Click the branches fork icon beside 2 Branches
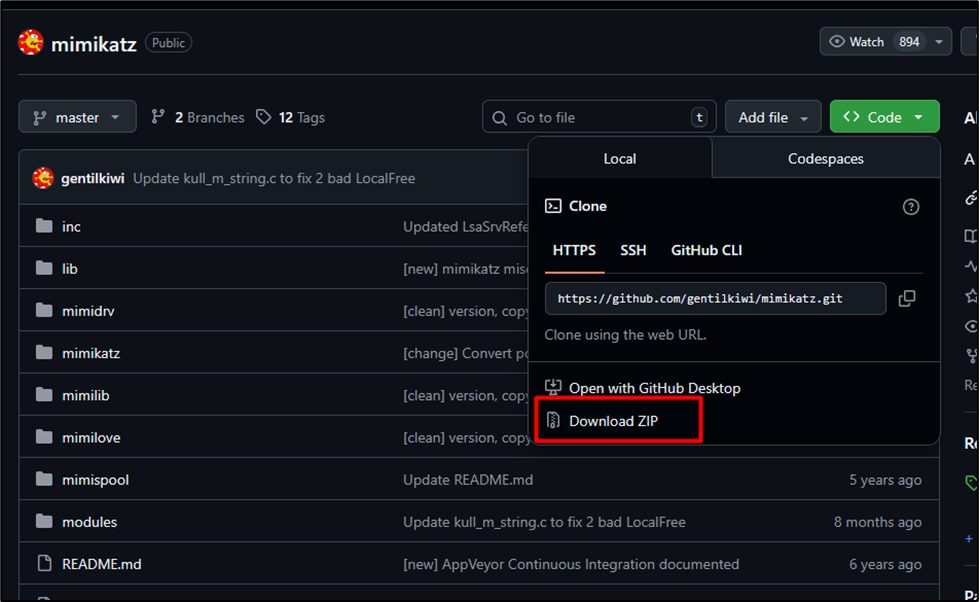This screenshot has height=602, width=979. (158, 117)
